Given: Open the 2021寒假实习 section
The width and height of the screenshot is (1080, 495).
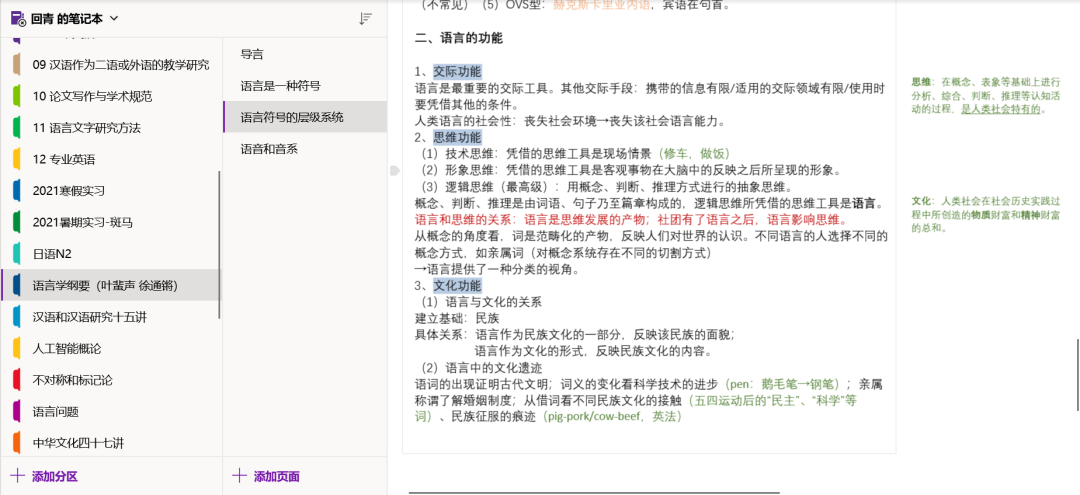Looking at the screenshot, I should click(x=69, y=191).
